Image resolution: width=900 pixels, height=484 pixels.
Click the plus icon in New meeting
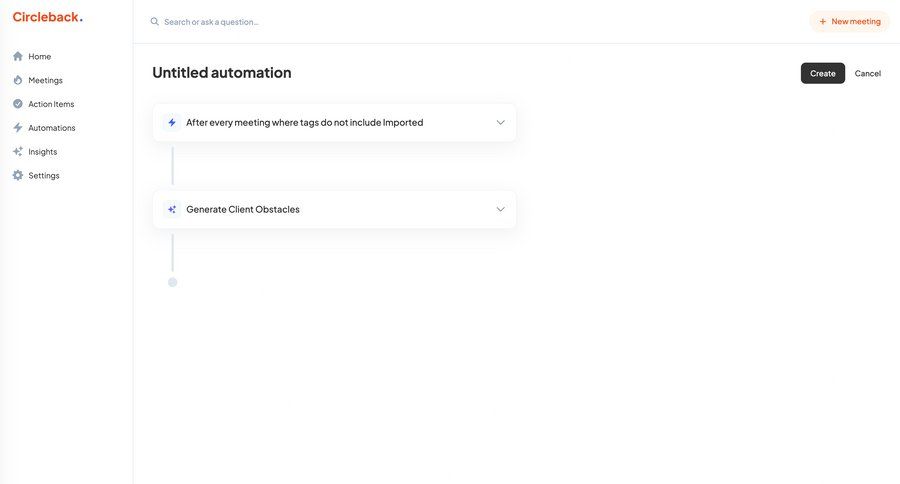(823, 22)
